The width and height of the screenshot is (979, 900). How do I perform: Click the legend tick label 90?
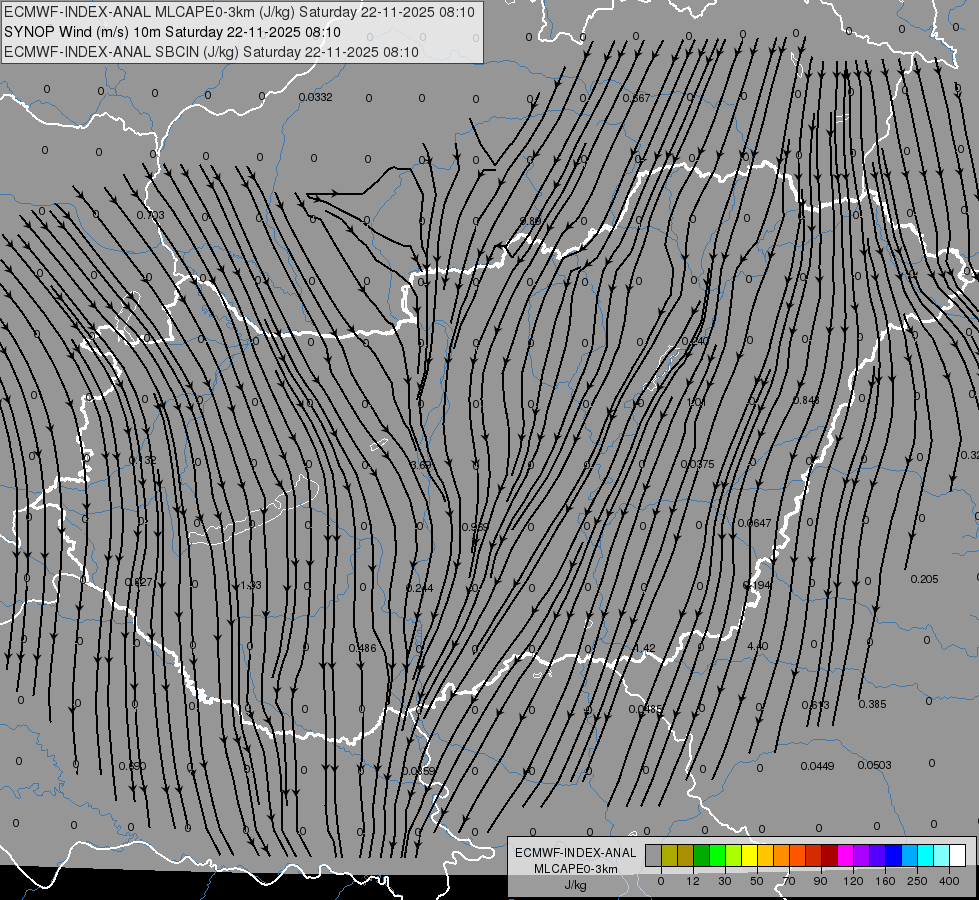click(820, 881)
